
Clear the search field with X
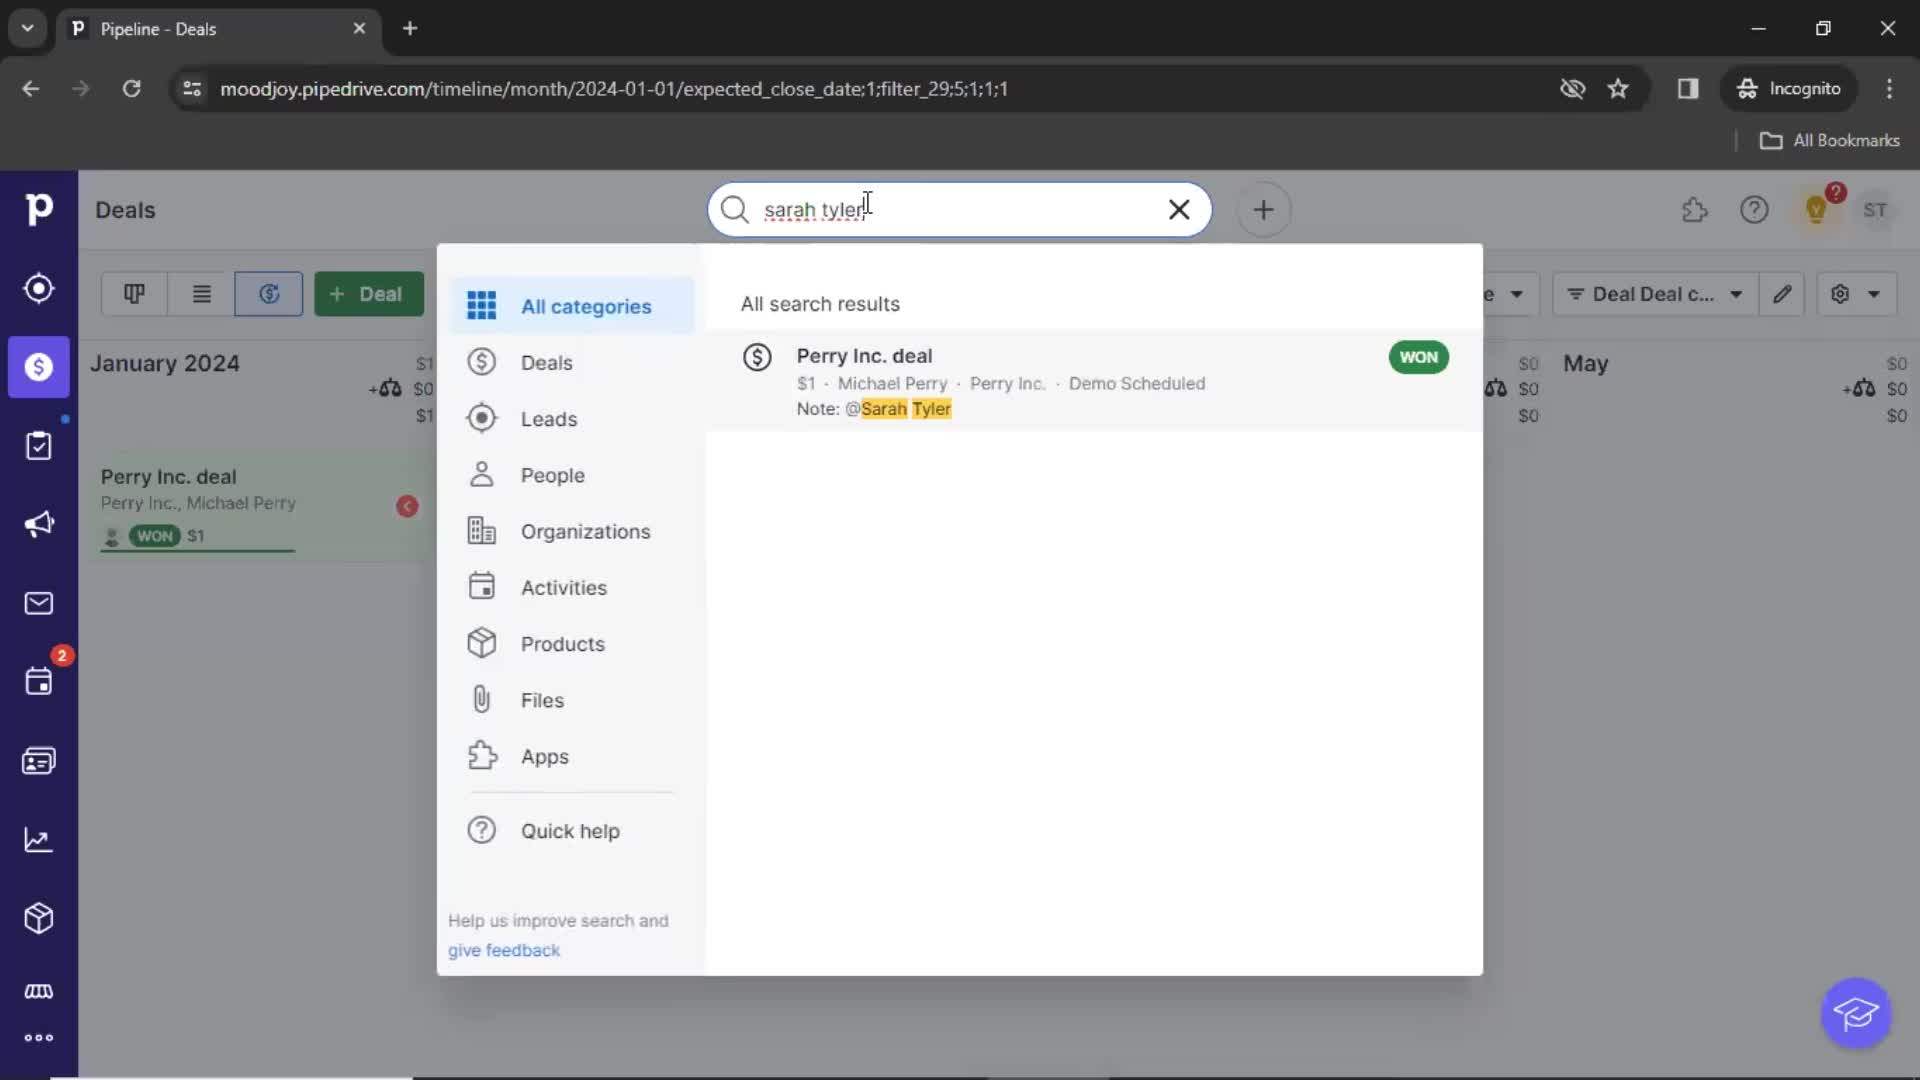(1179, 209)
